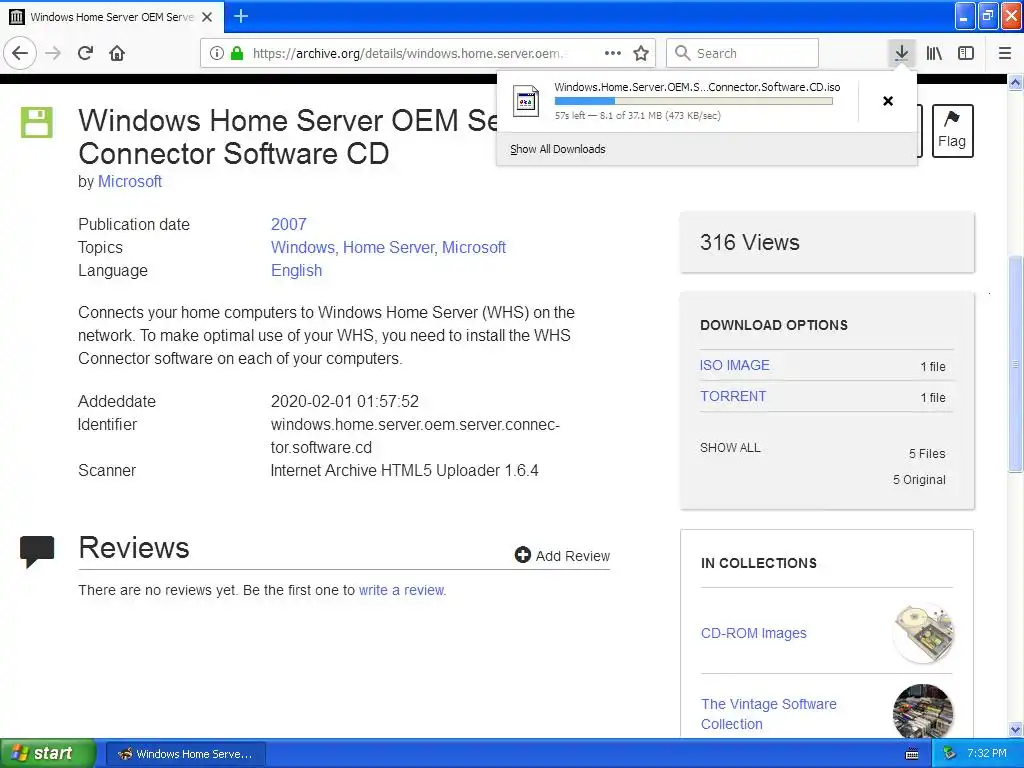1024x768 pixels.
Task: Open the Windows start menu
Action: pos(47,753)
